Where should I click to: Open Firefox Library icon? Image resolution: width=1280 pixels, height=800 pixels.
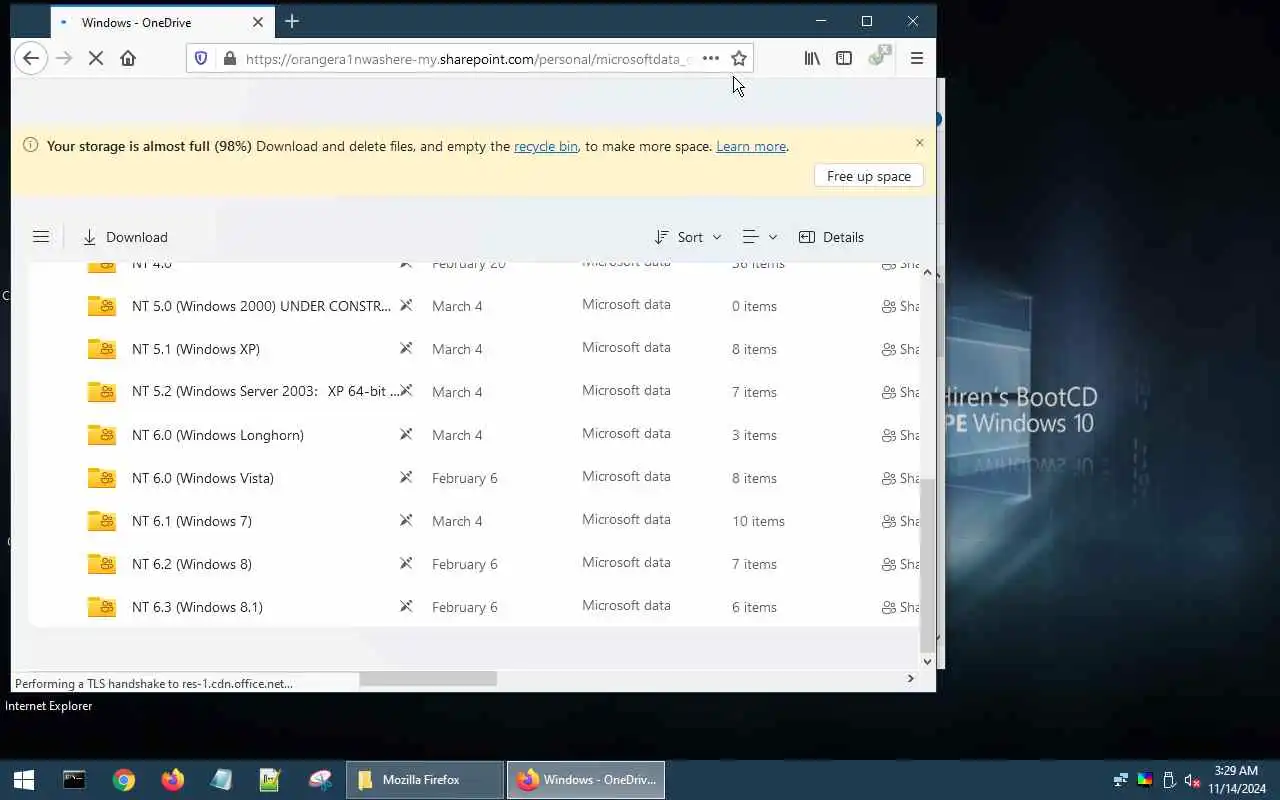pos(812,58)
